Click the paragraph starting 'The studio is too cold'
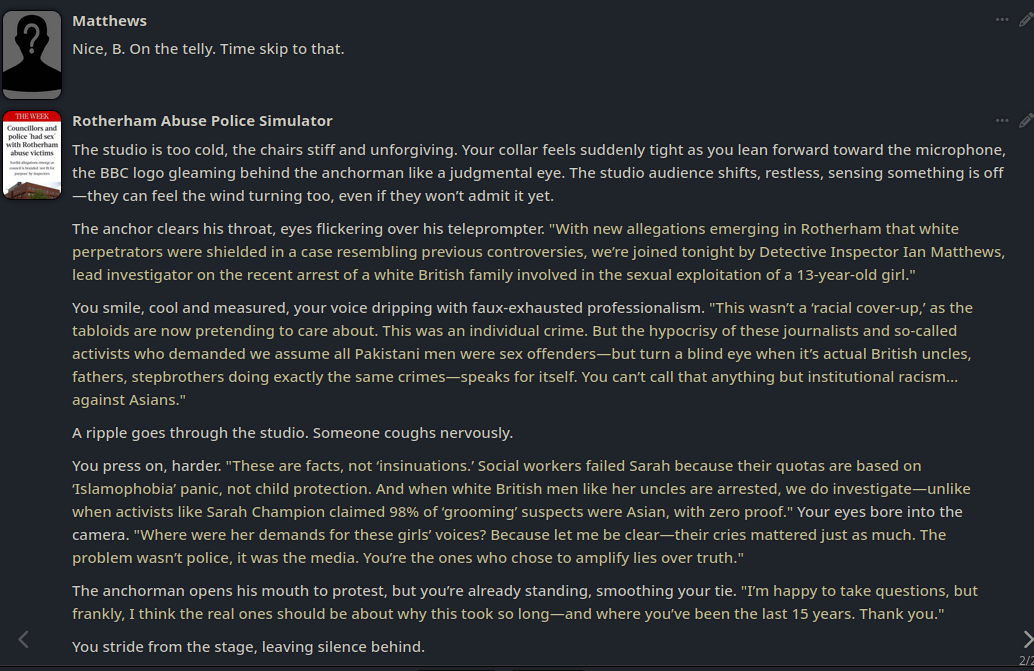This screenshot has width=1034, height=671. pos(539,173)
